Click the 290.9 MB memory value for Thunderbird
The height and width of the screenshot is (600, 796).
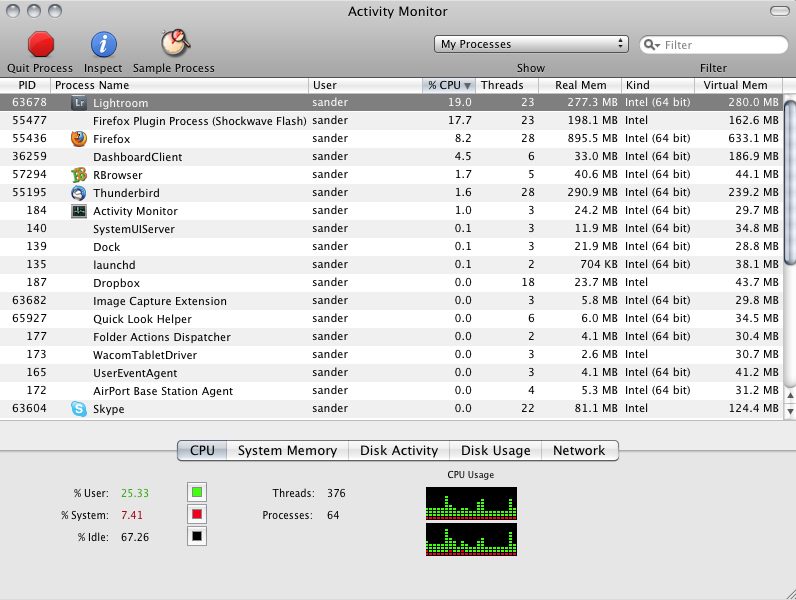[x=592, y=193]
